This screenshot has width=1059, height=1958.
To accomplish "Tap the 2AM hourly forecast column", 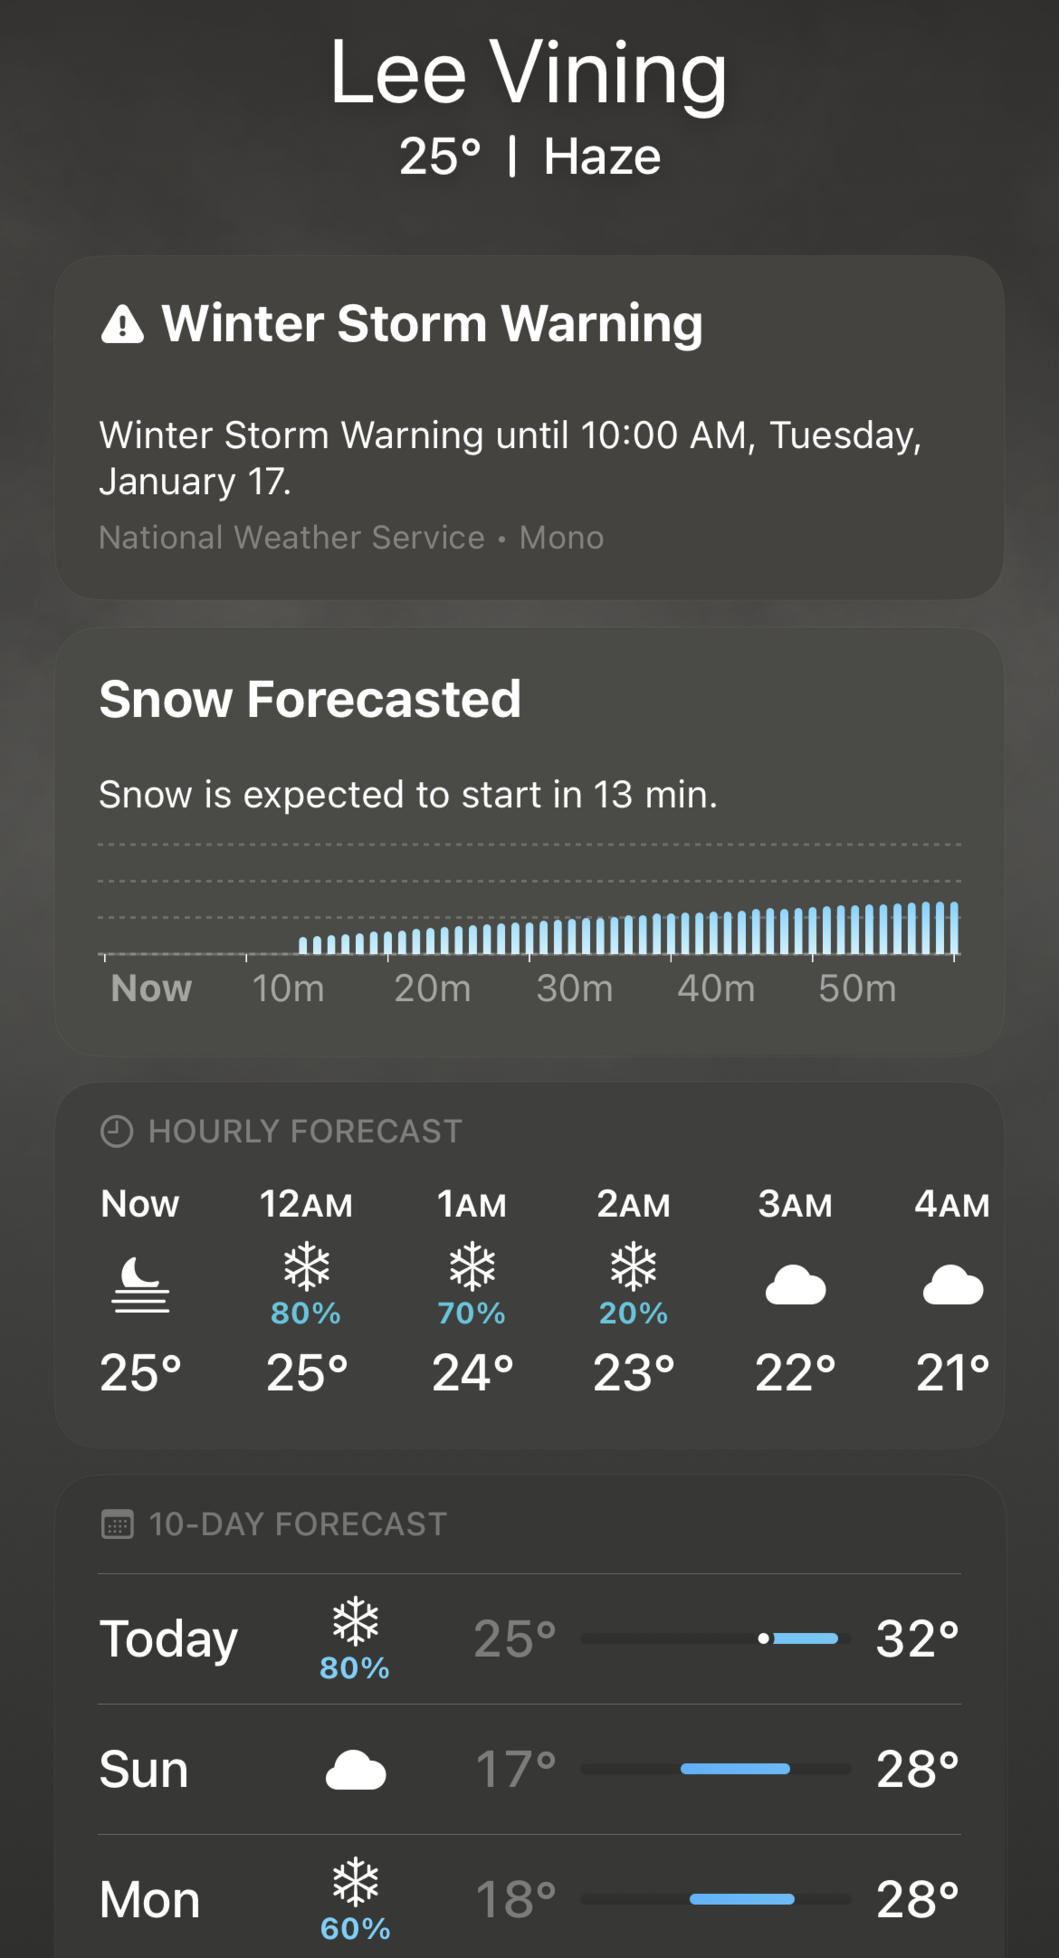I will 633,1288.
